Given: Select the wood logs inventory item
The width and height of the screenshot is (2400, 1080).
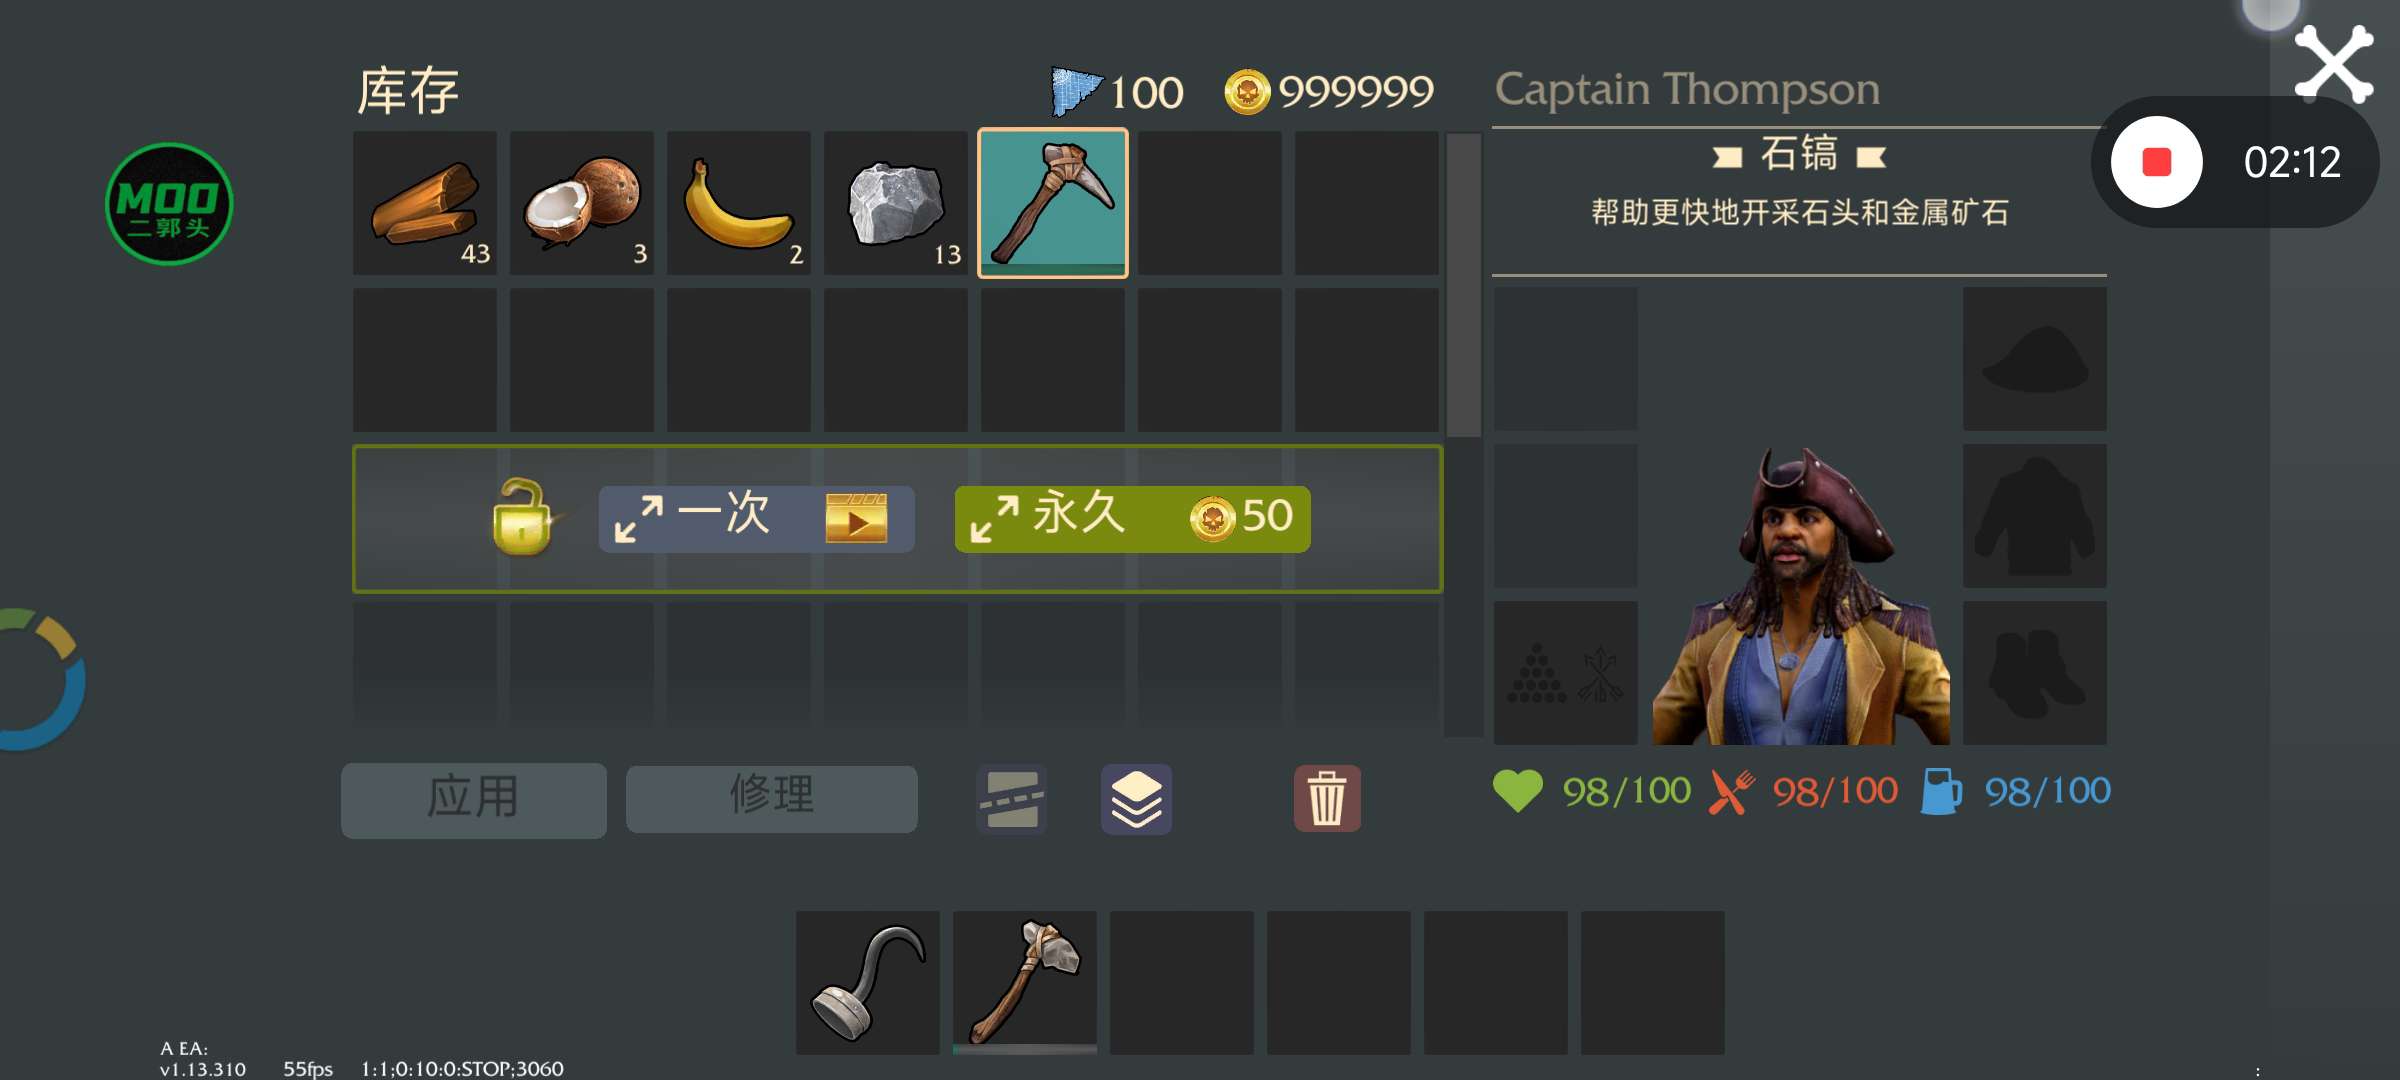Looking at the screenshot, I should pyautogui.click(x=425, y=203).
